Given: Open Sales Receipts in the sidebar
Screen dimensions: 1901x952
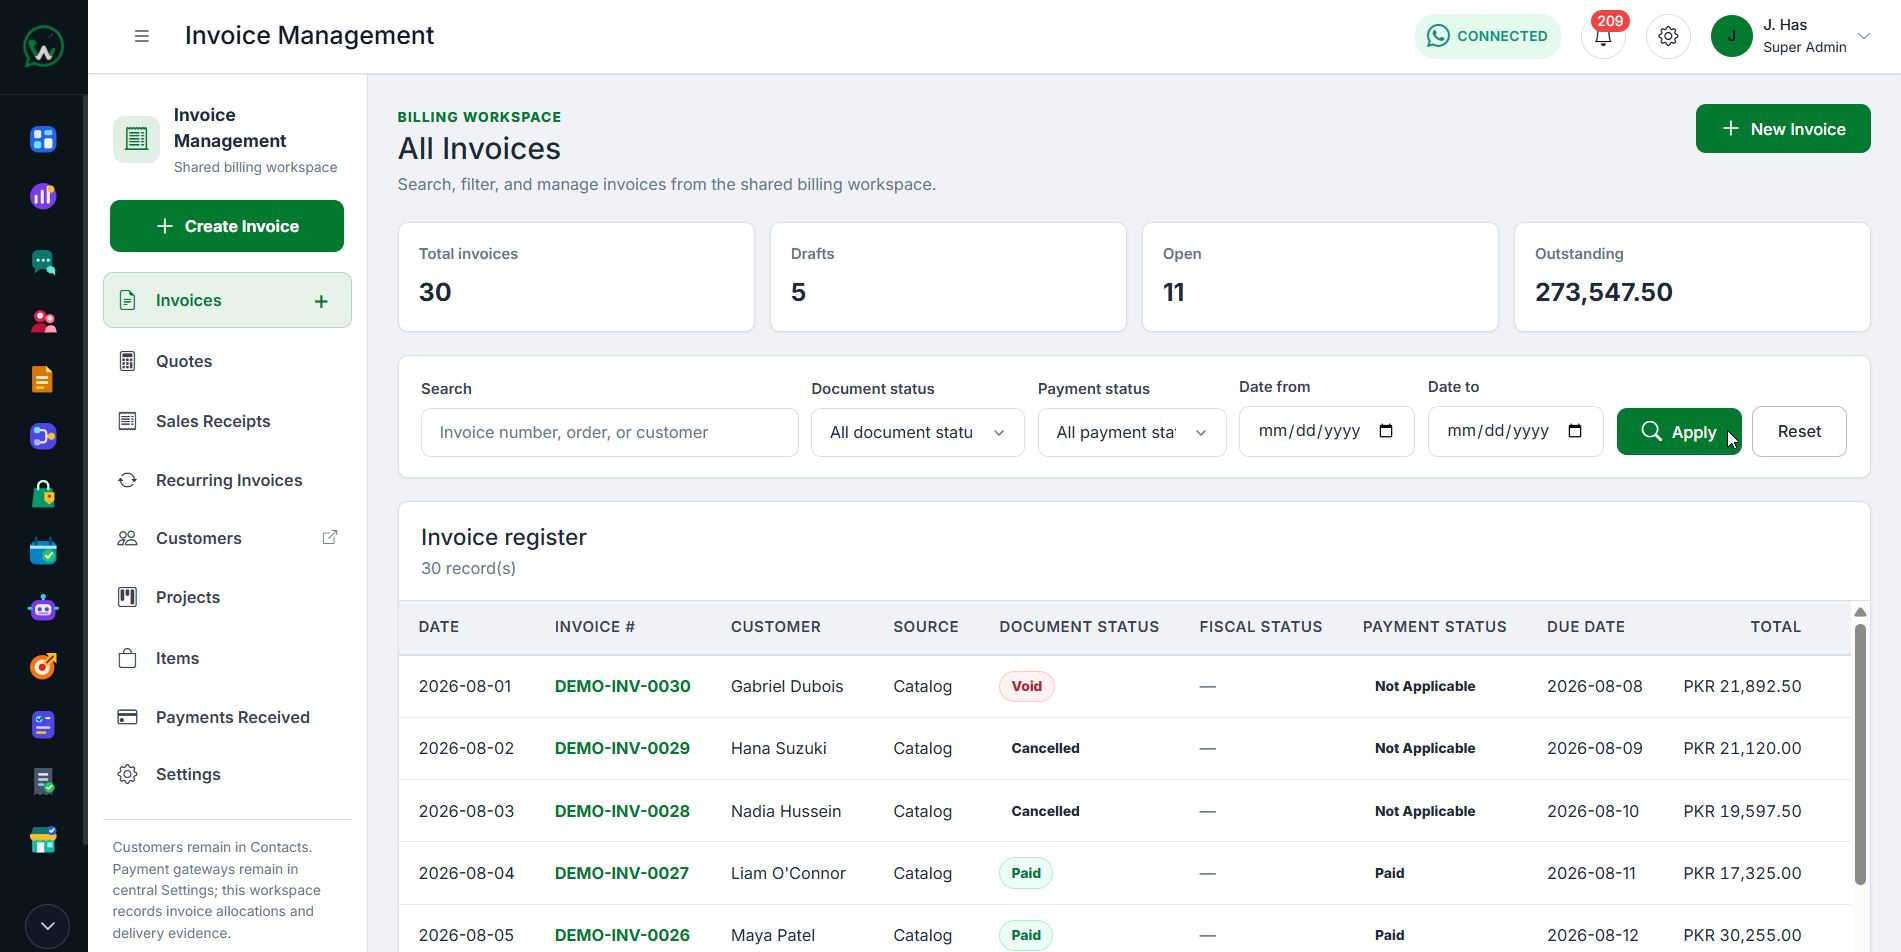Looking at the screenshot, I should [x=227, y=421].
